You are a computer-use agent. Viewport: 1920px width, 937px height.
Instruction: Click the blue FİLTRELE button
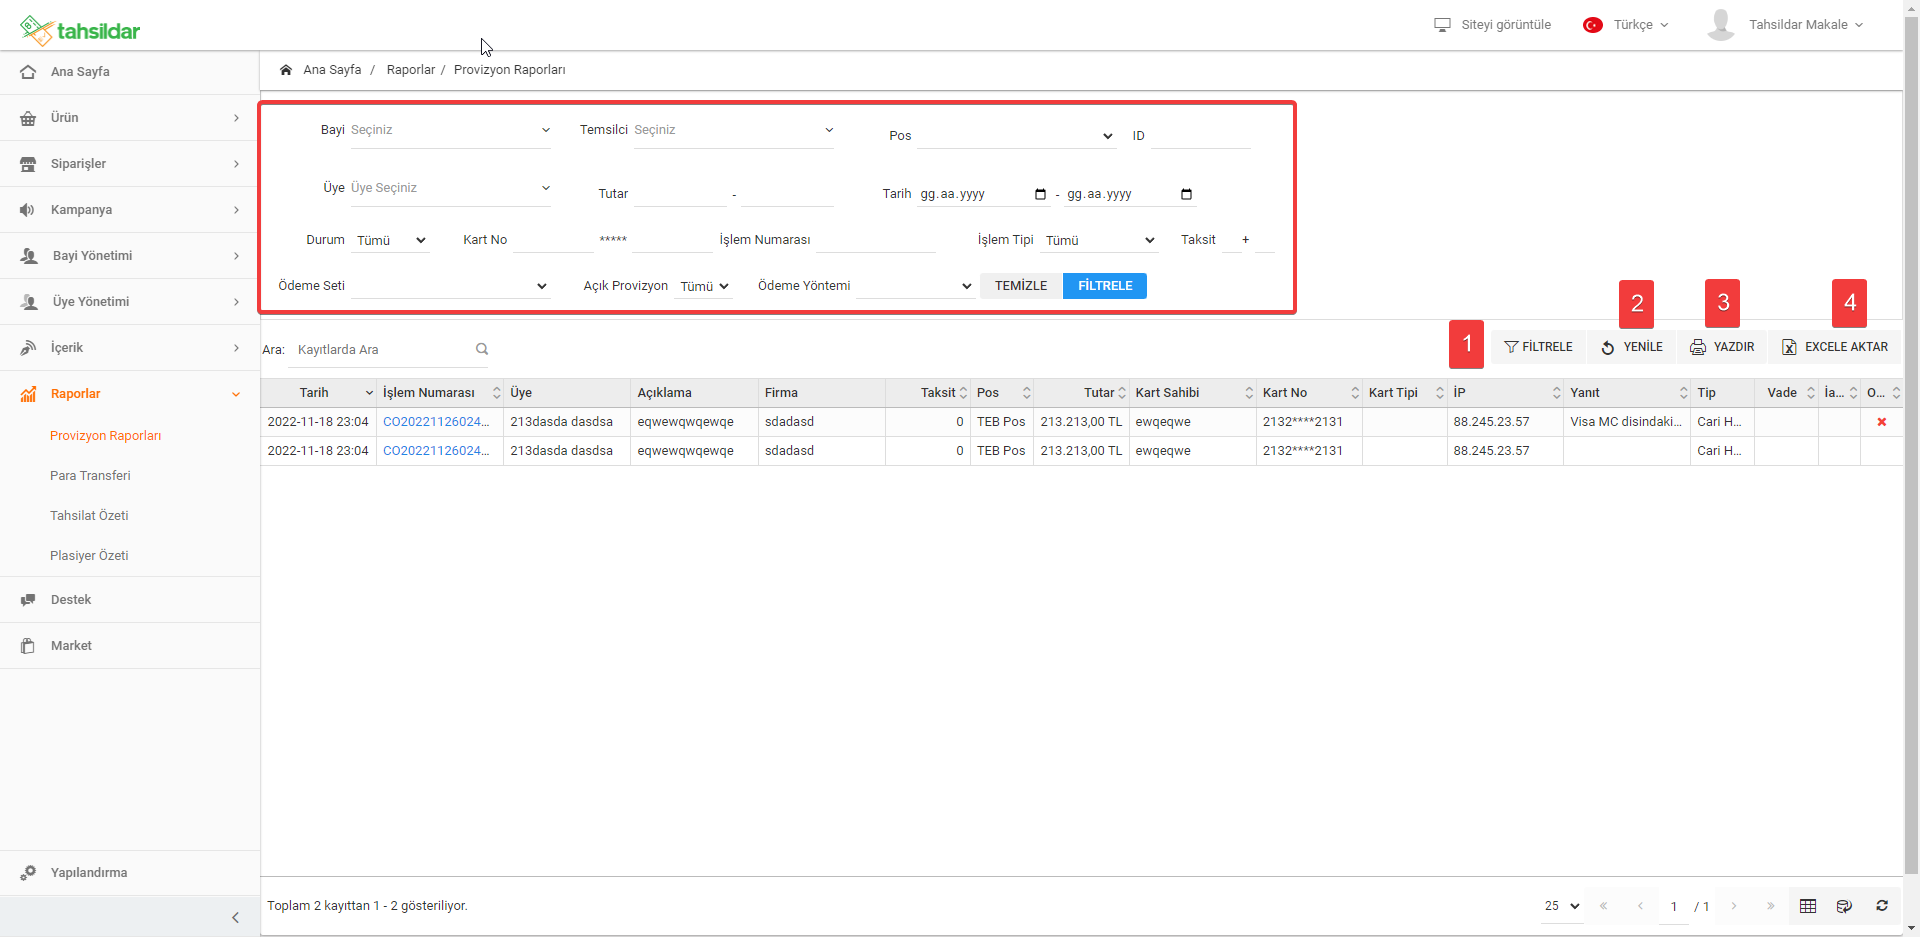click(x=1105, y=286)
